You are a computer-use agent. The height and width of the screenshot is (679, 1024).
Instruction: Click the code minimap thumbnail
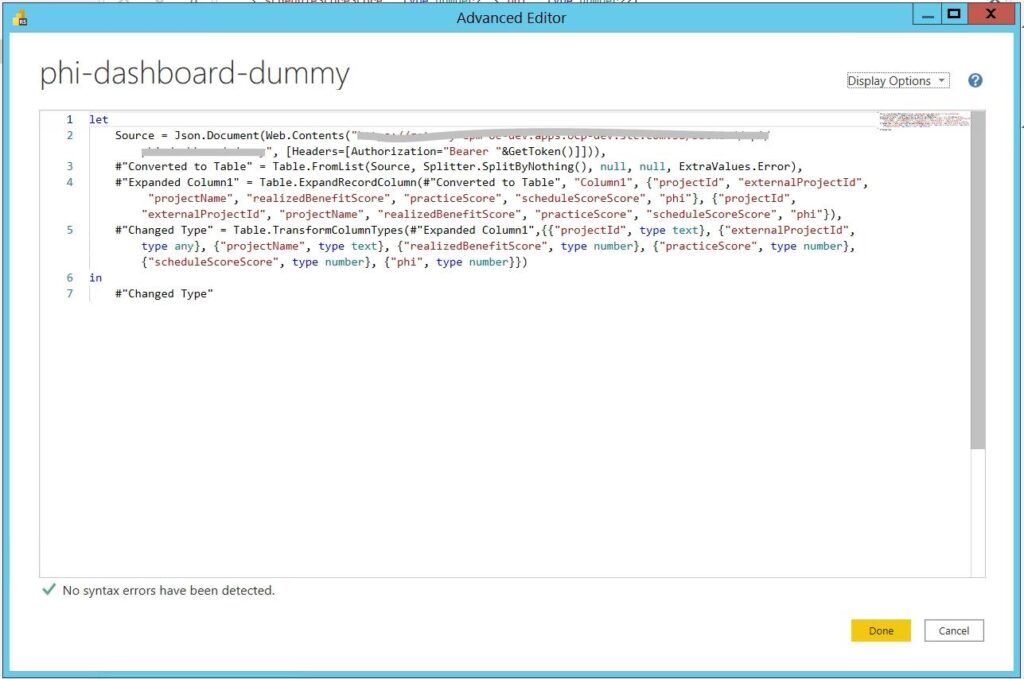pyautogui.click(x=923, y=120)
